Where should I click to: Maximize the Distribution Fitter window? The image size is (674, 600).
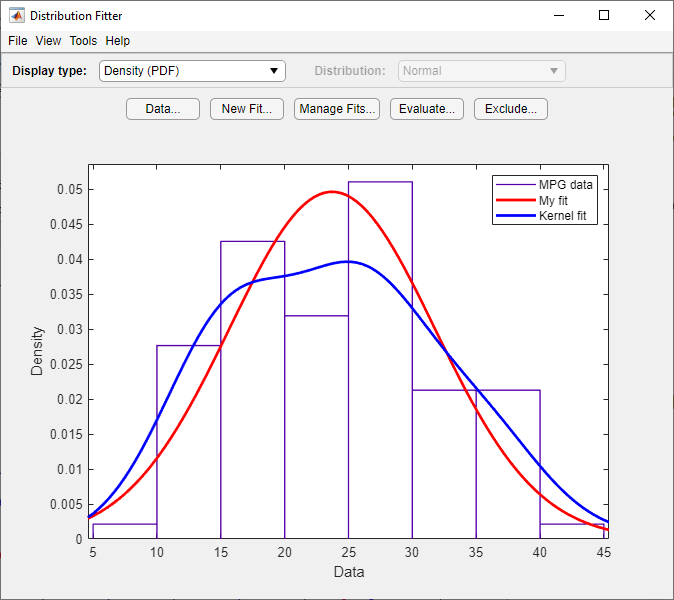604,15
